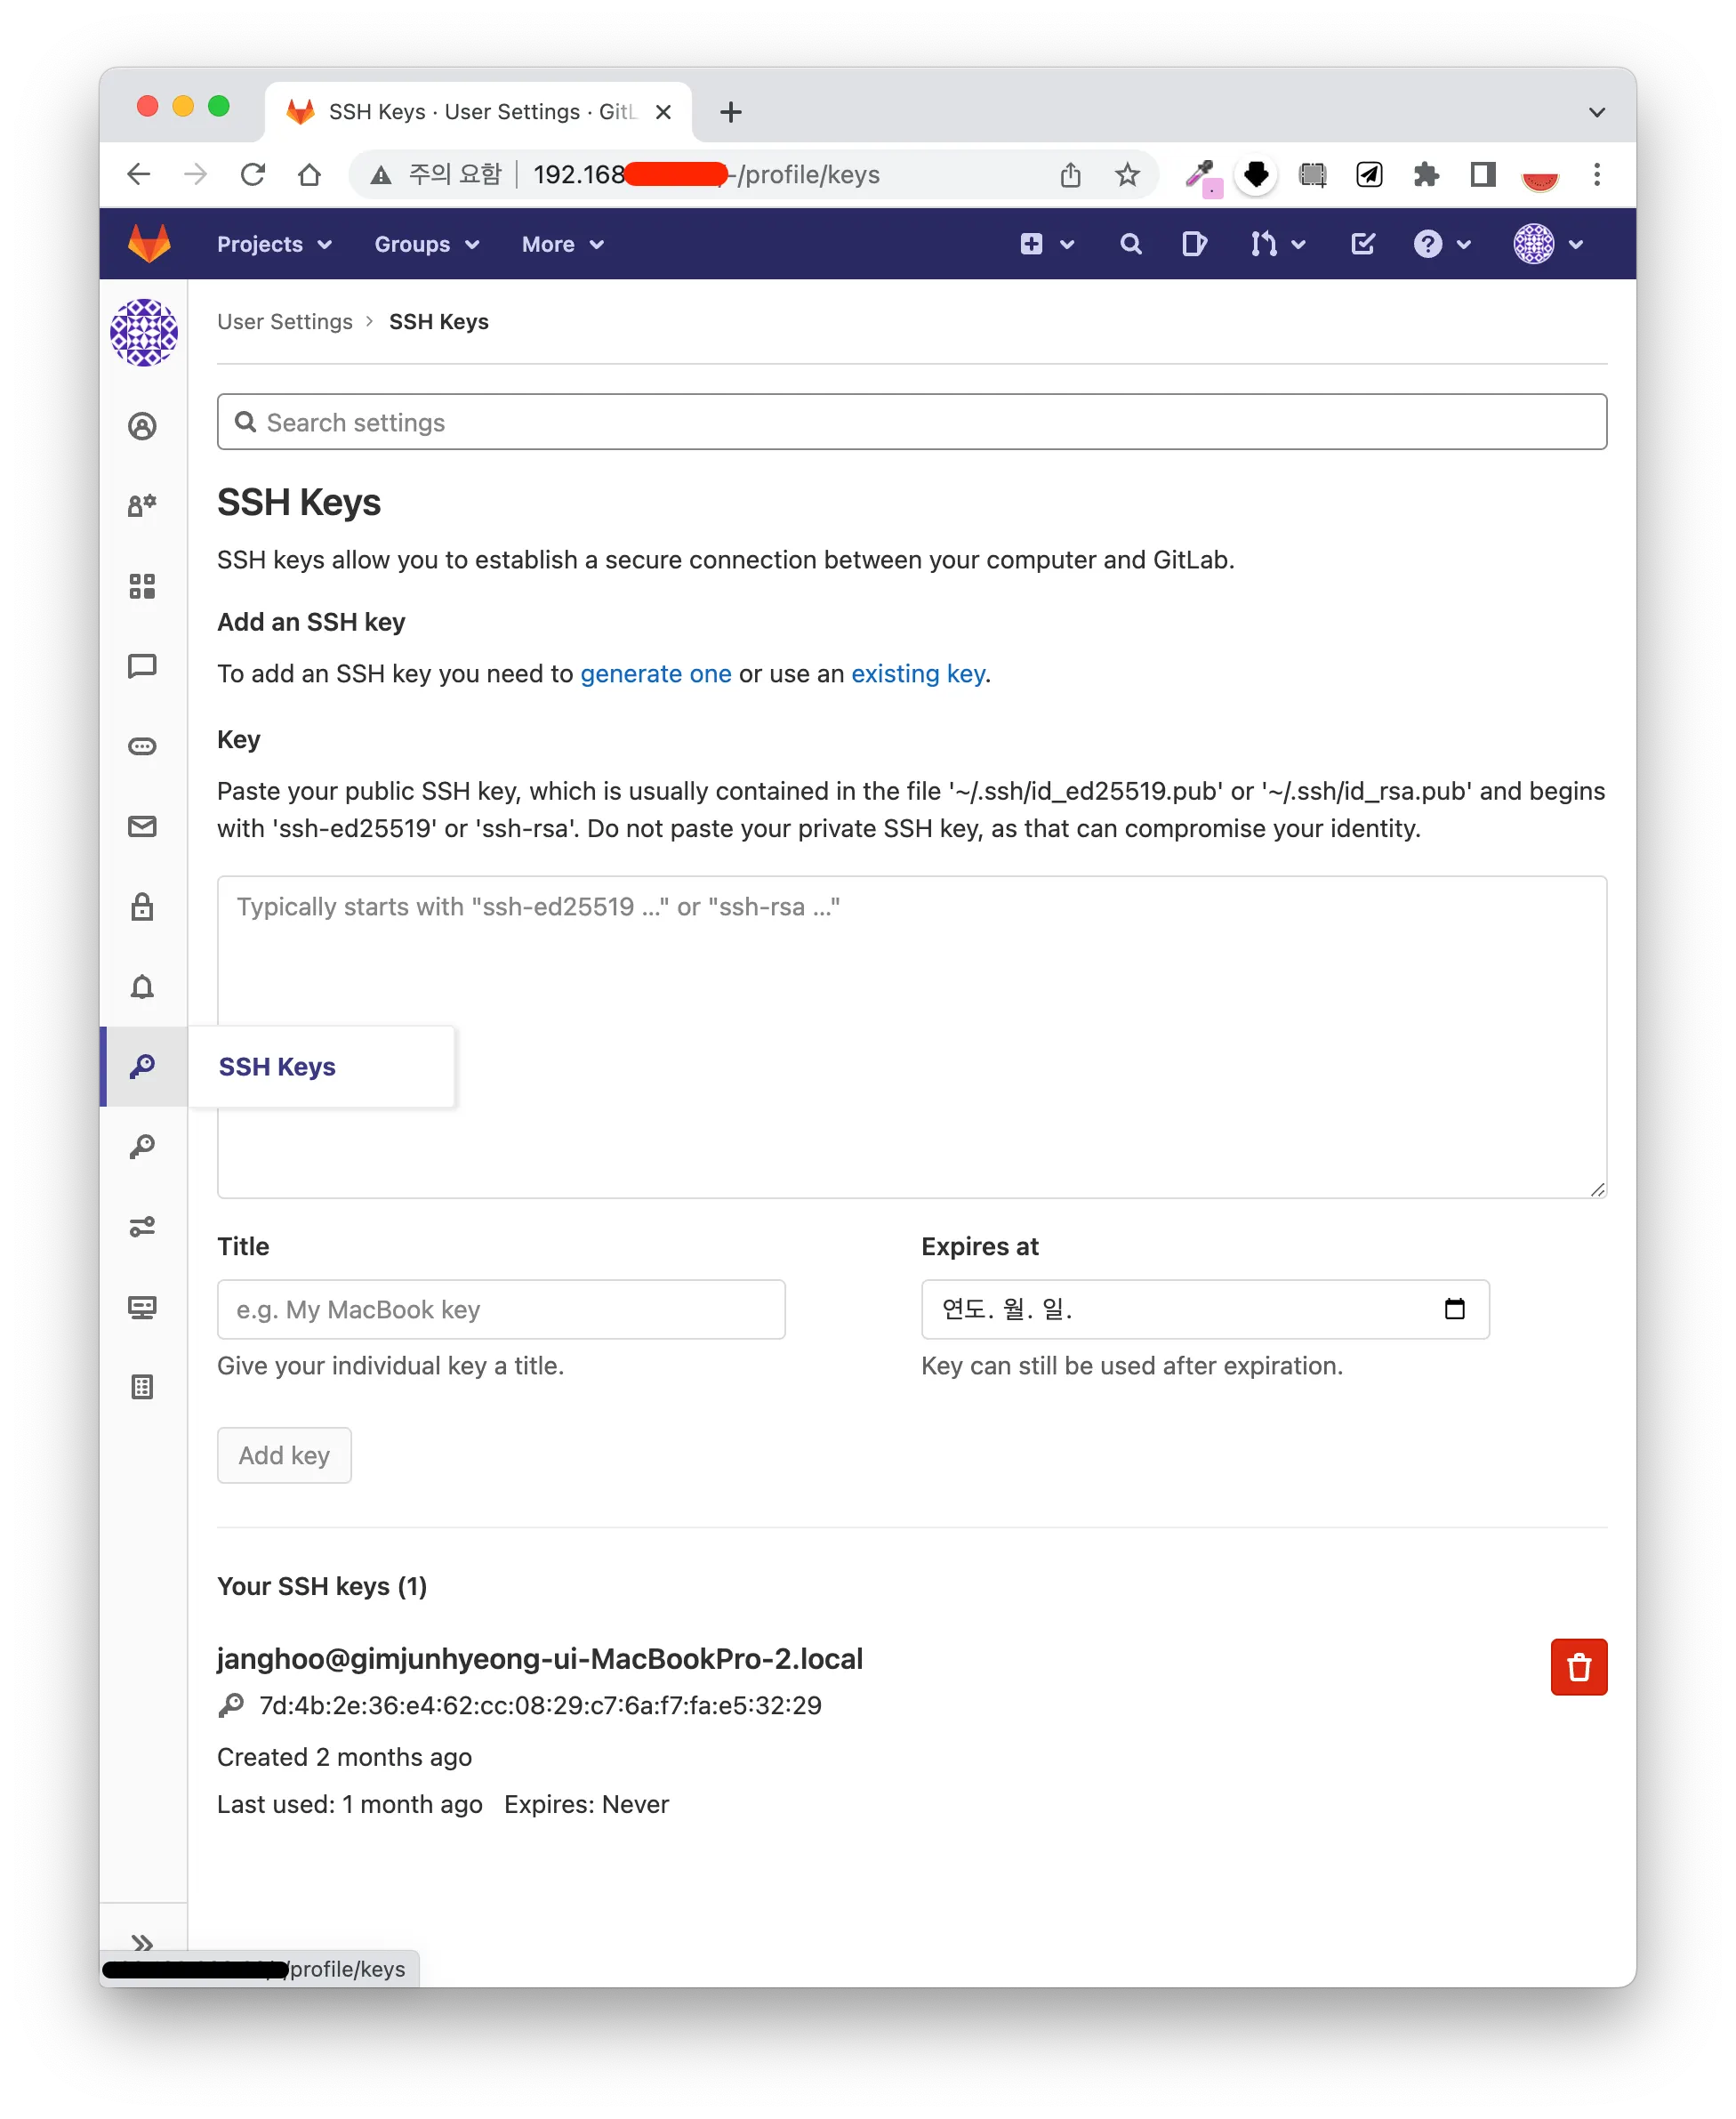The image size is (1736, 2119).
Task: Expand sidebar with double chevron
Action: coord(142,1943)
